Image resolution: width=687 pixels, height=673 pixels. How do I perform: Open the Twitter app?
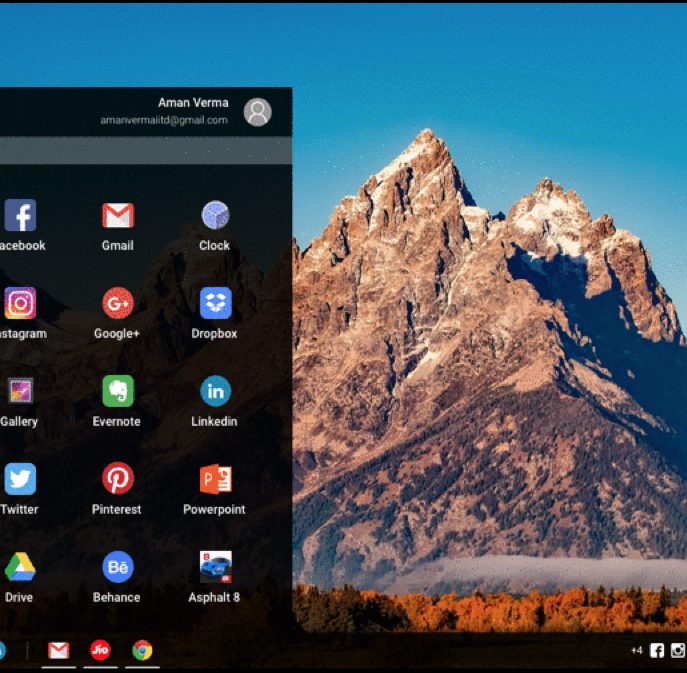[20, 479]
